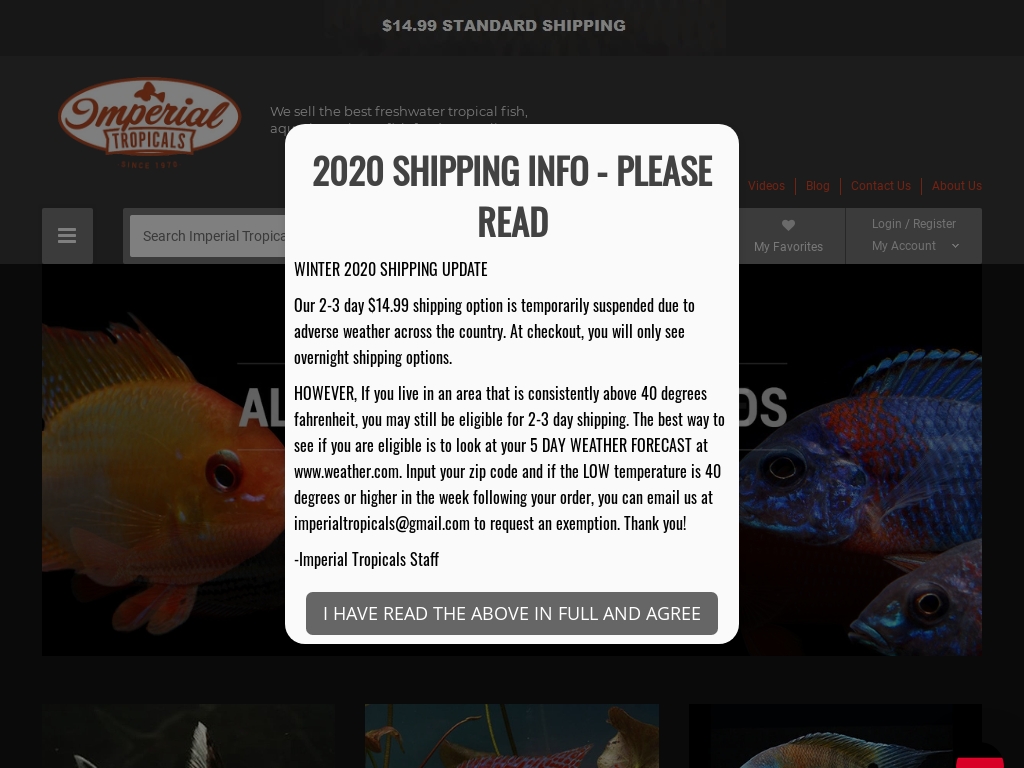
Task: Click the My Favorites heart icon
Action: tap(788, 225)
